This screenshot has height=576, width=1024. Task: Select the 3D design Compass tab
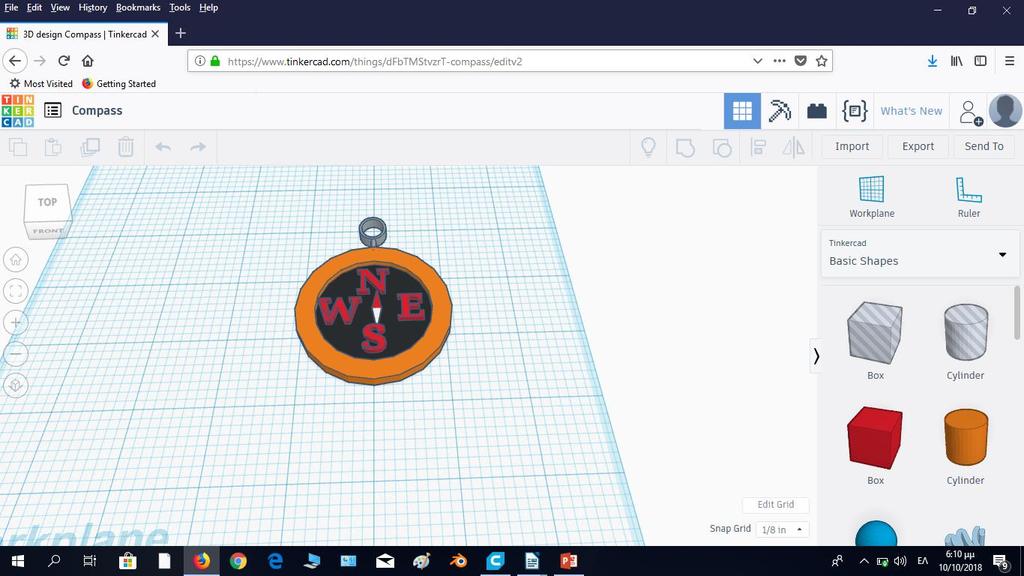coord(84,34)
